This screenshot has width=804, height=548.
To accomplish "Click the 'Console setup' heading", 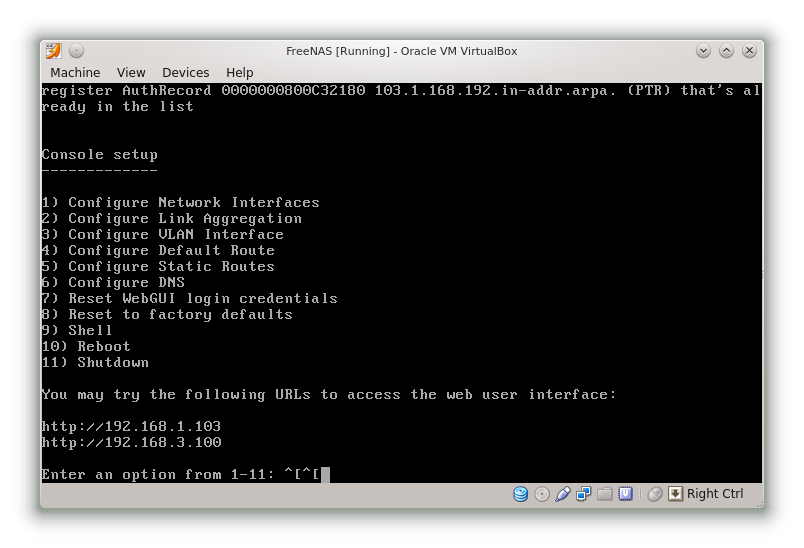I will [x=99, y=154].
